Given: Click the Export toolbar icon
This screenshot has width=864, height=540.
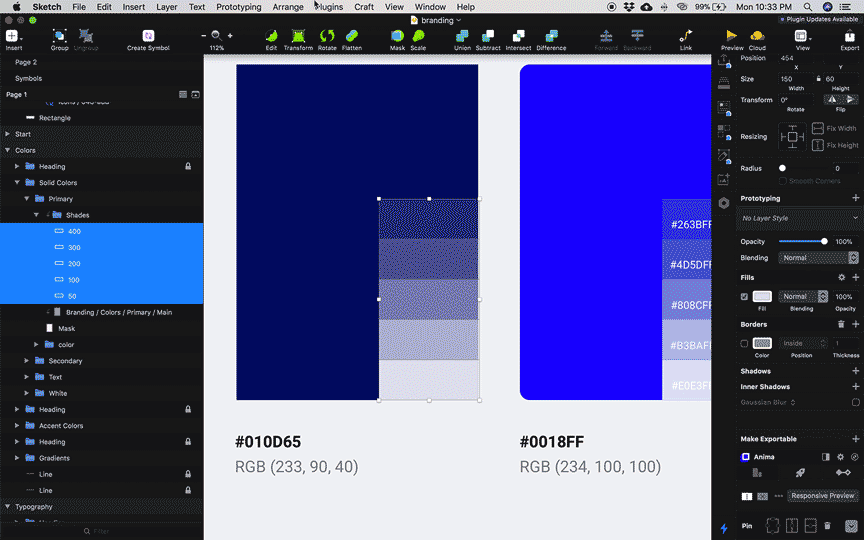Looking at the screenshot, I should (x=849, y=36).
